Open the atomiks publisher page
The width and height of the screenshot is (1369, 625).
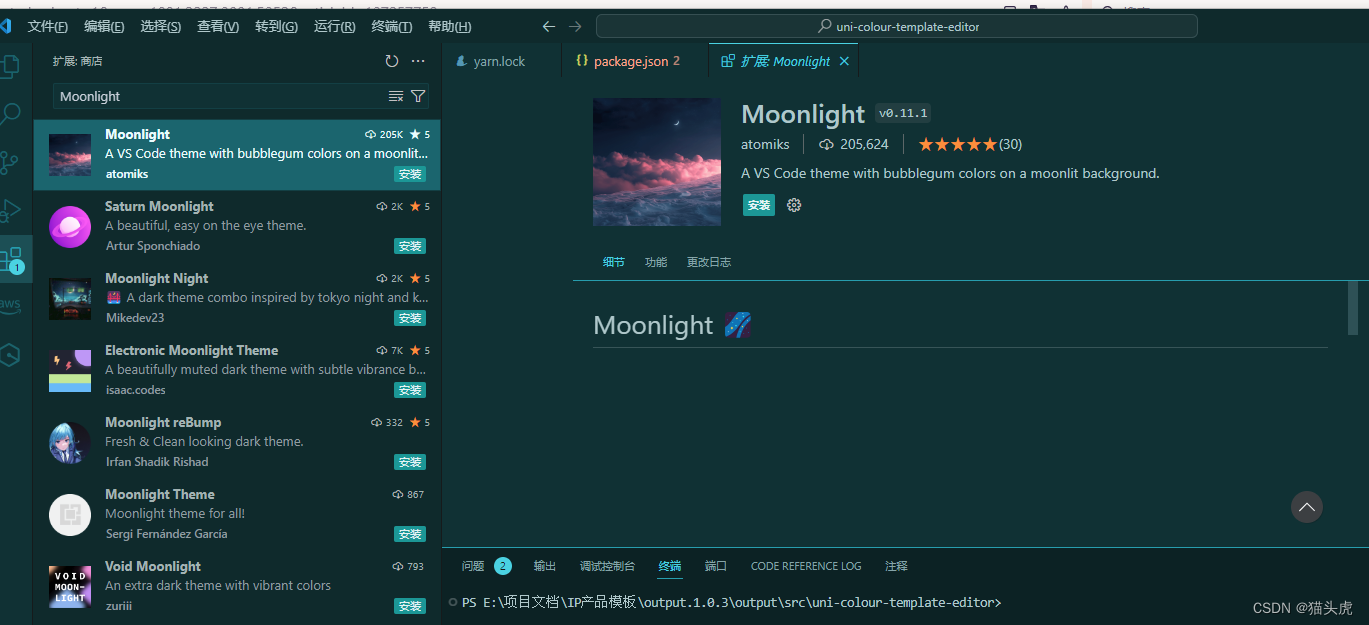[x=765, y=144]
